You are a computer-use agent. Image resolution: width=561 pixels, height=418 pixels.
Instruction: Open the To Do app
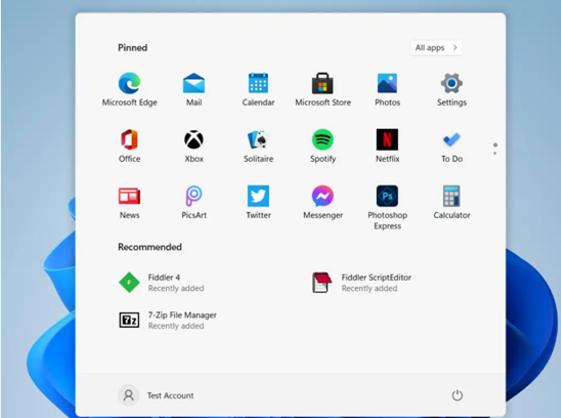452,146
